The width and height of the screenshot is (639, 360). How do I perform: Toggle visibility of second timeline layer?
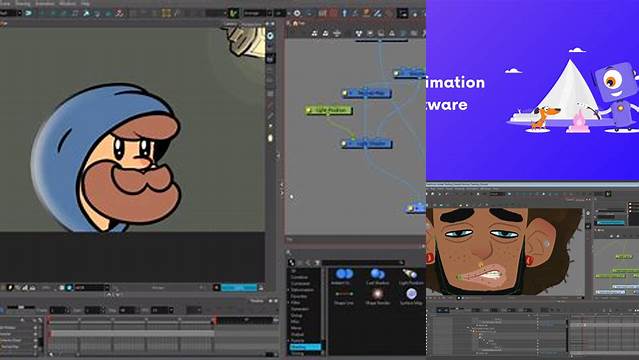35,334
